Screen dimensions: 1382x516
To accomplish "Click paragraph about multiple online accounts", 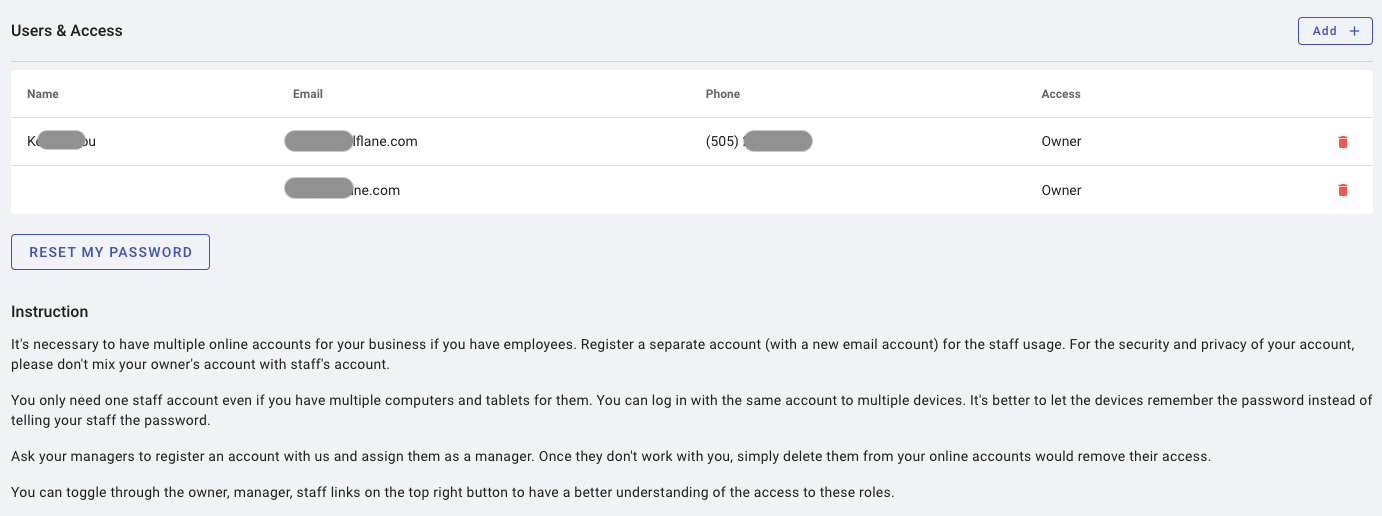I will 682,354.
